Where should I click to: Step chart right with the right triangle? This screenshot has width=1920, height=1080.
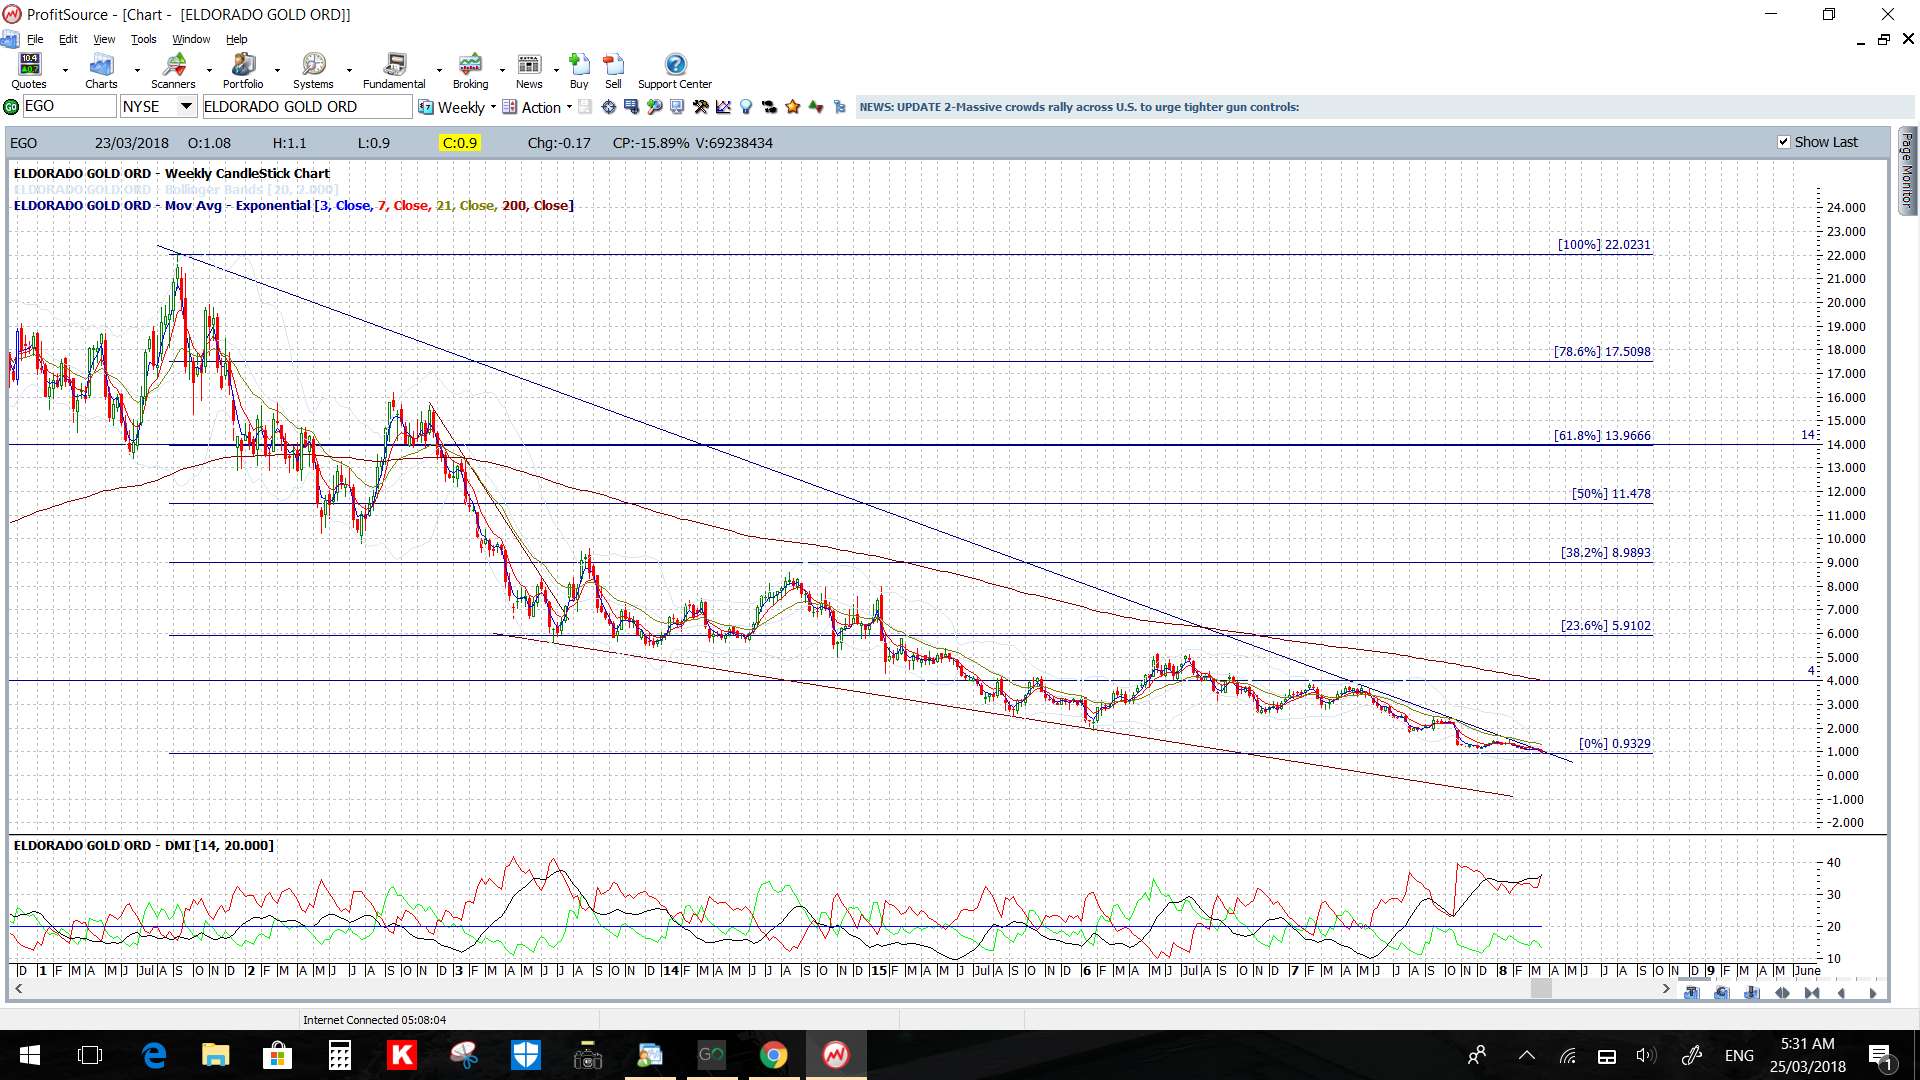1873,993
